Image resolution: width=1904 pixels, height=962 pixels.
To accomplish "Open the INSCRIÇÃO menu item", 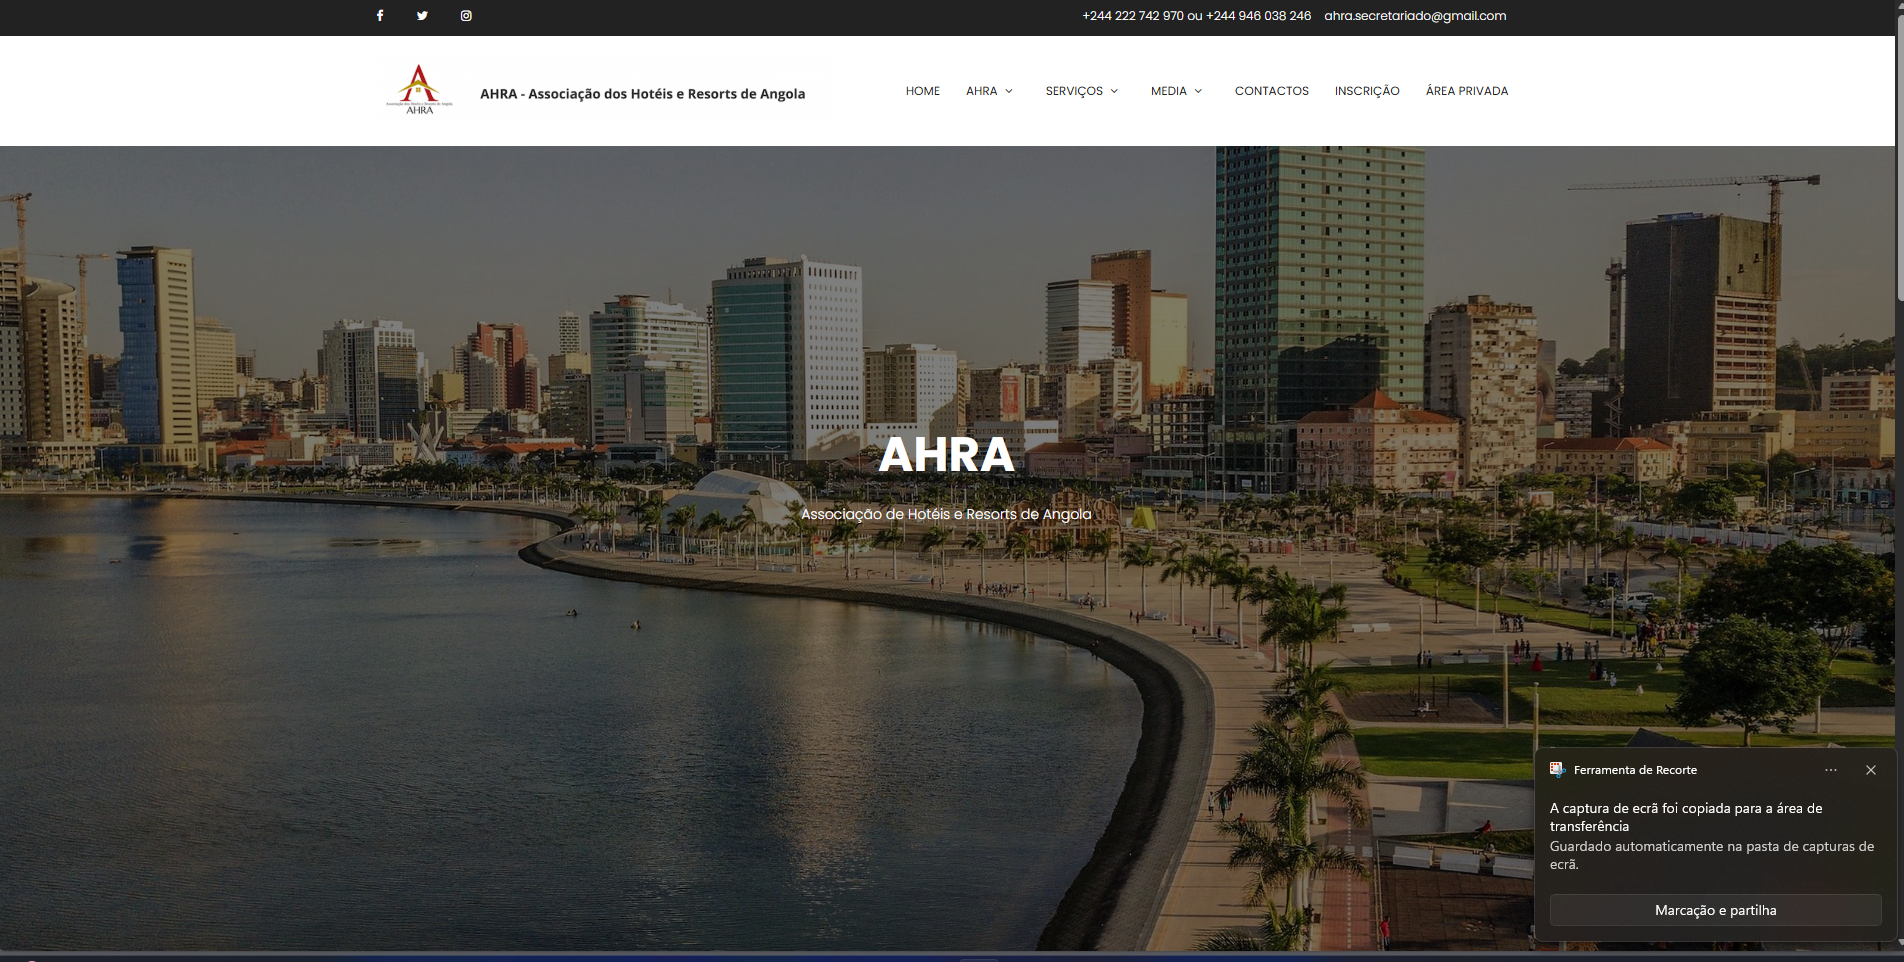I will point(1367,91).
